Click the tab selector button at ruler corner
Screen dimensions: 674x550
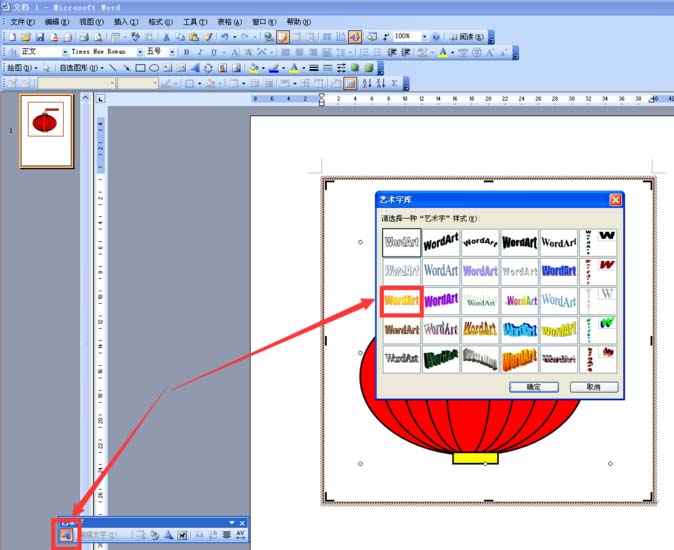click(x=100, y=99)
